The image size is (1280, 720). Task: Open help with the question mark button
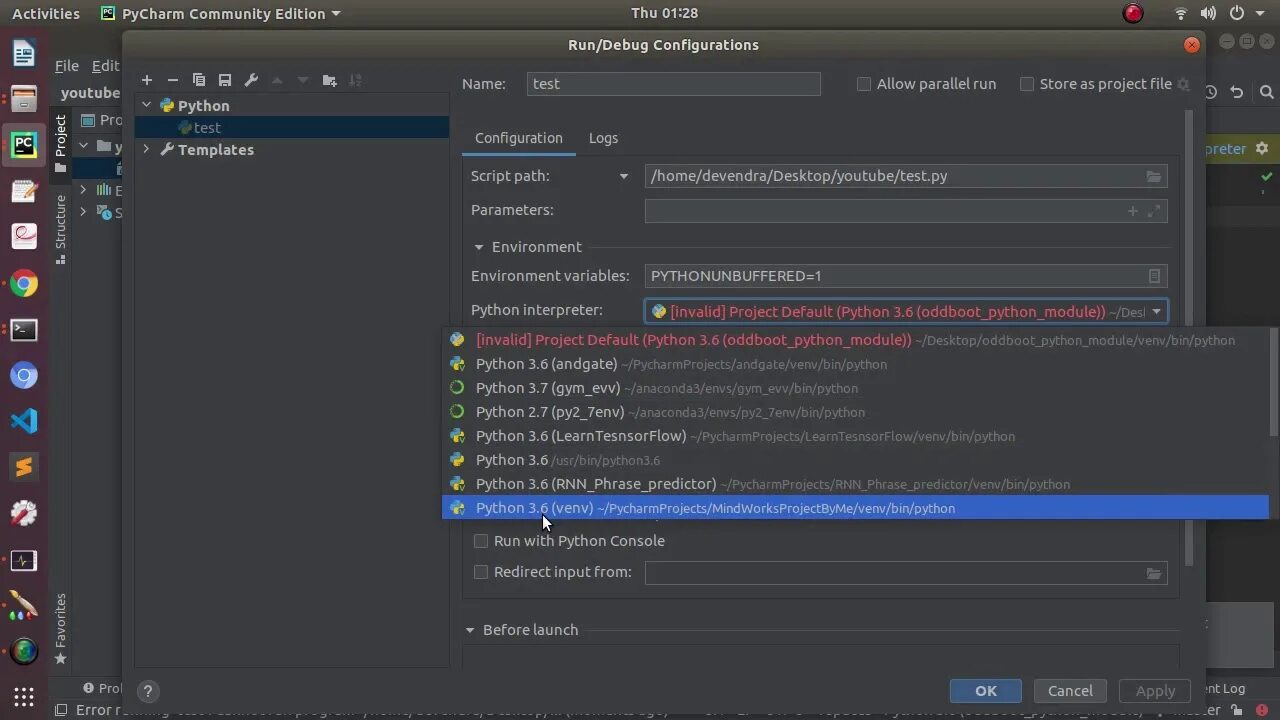[x=148, y=691]
